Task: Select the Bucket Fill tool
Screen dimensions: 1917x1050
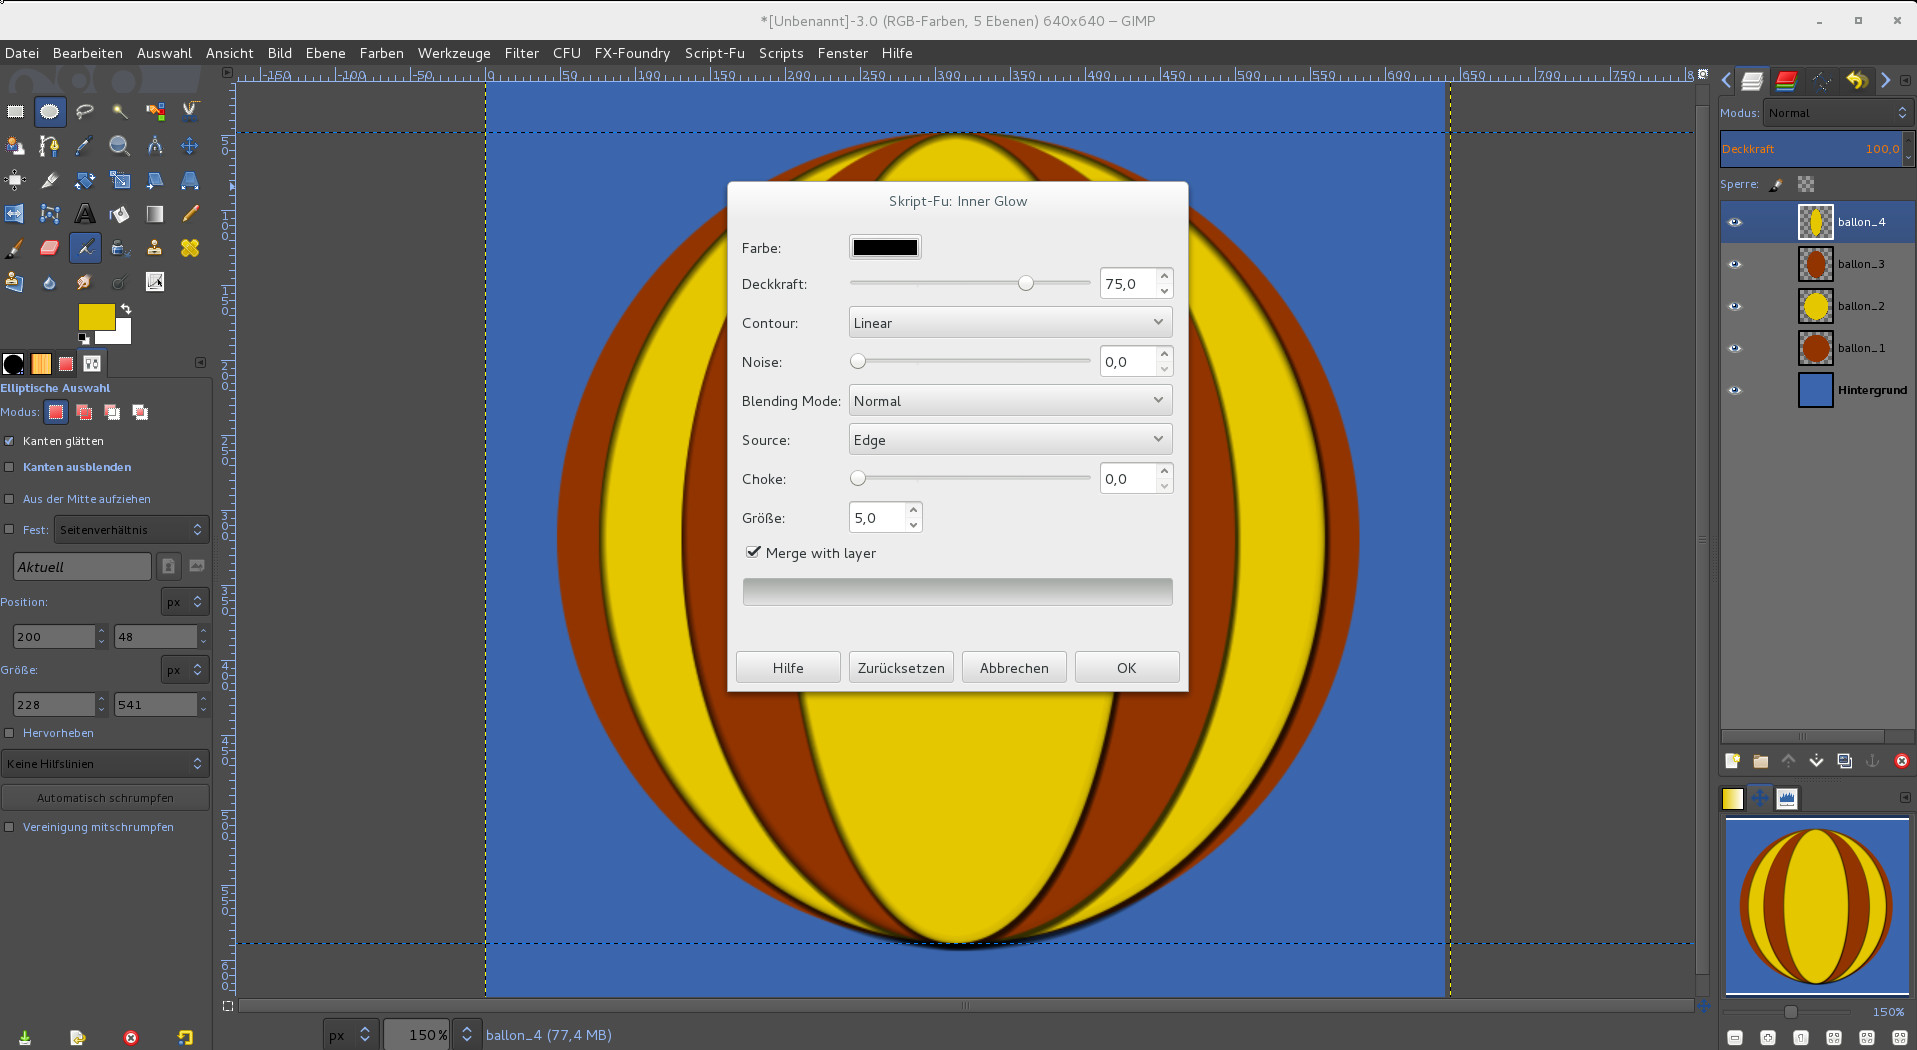Action: tap(119, 214)
